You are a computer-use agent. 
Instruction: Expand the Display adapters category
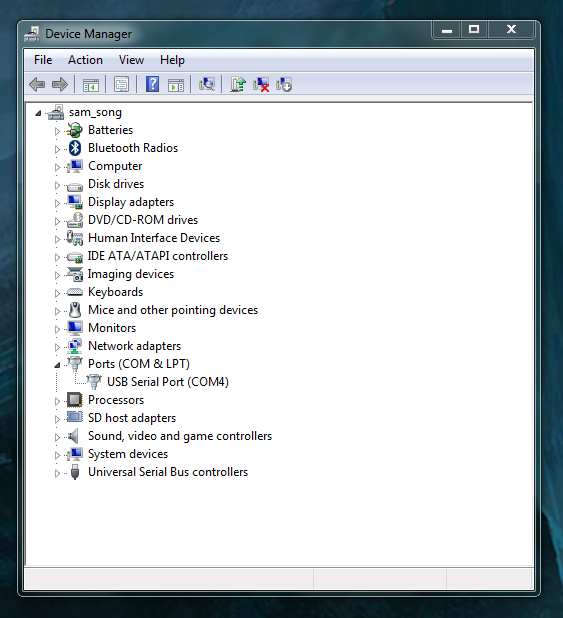[57, 203]
